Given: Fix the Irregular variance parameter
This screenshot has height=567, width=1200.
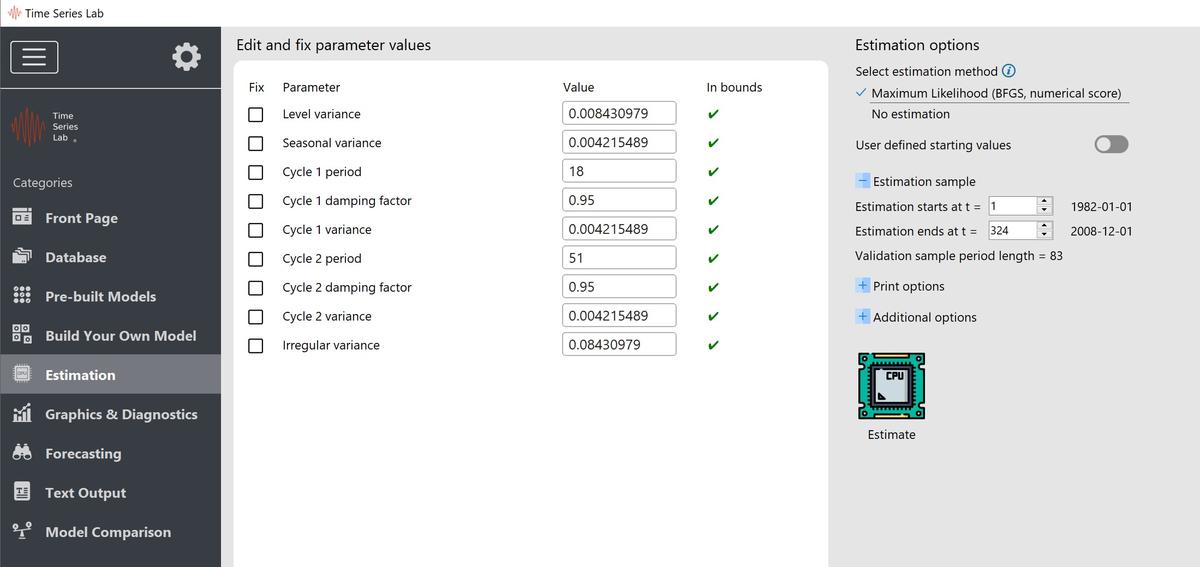Looking at the screenshot, I should tap(256, 346).
